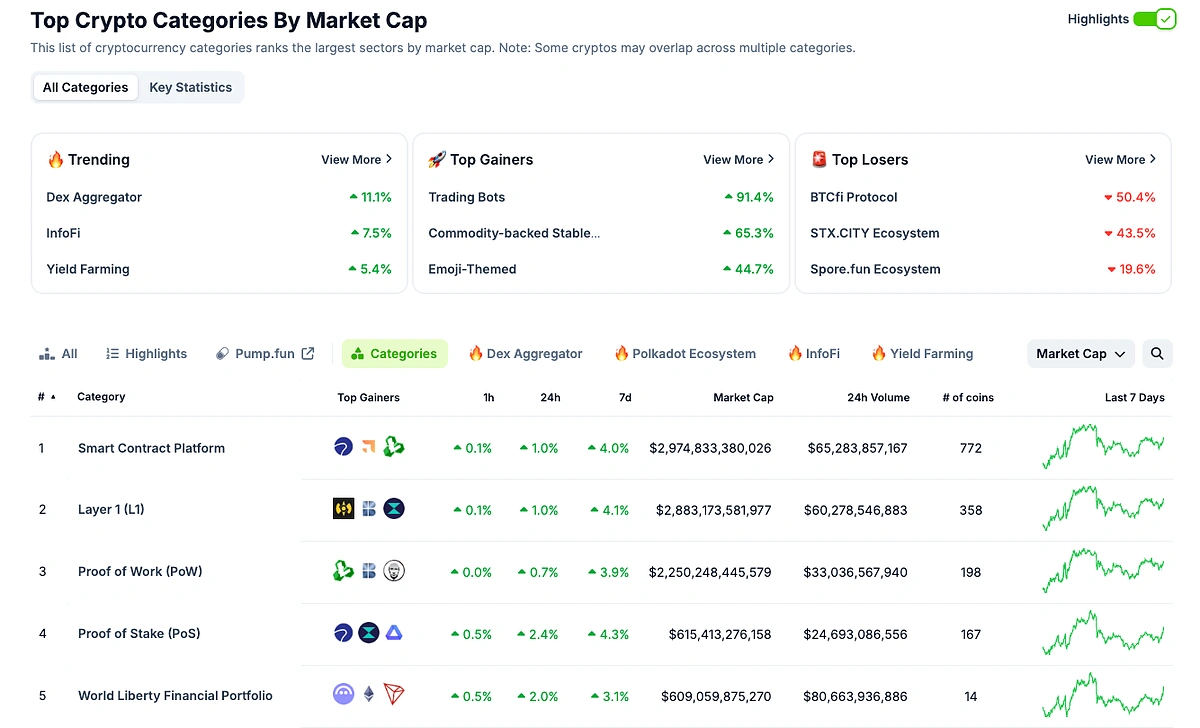Click the chevron next to Top Losers View More
The image size is (1200, 728).
pyautogui.click(x=1152, y=159)
